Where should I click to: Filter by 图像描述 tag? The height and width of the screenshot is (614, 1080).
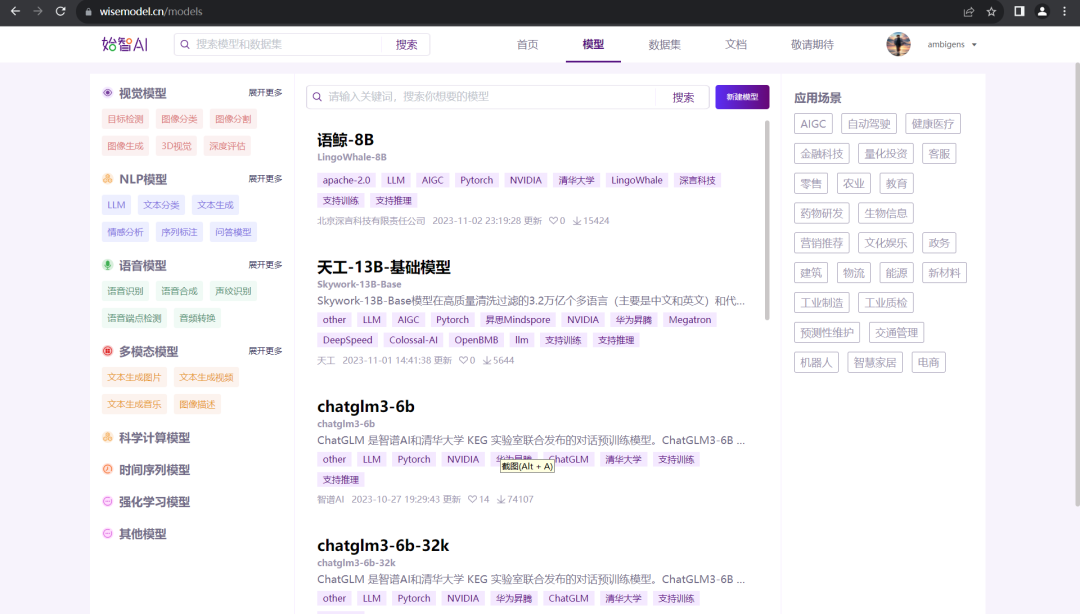[197, 404]
